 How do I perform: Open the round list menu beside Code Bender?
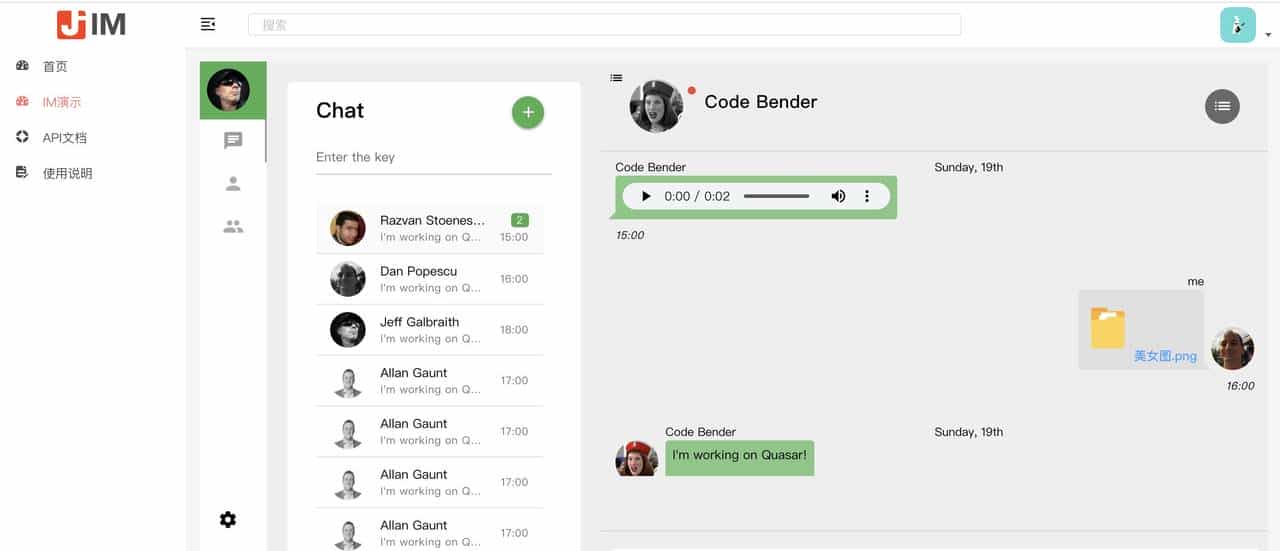point(1222,106)
